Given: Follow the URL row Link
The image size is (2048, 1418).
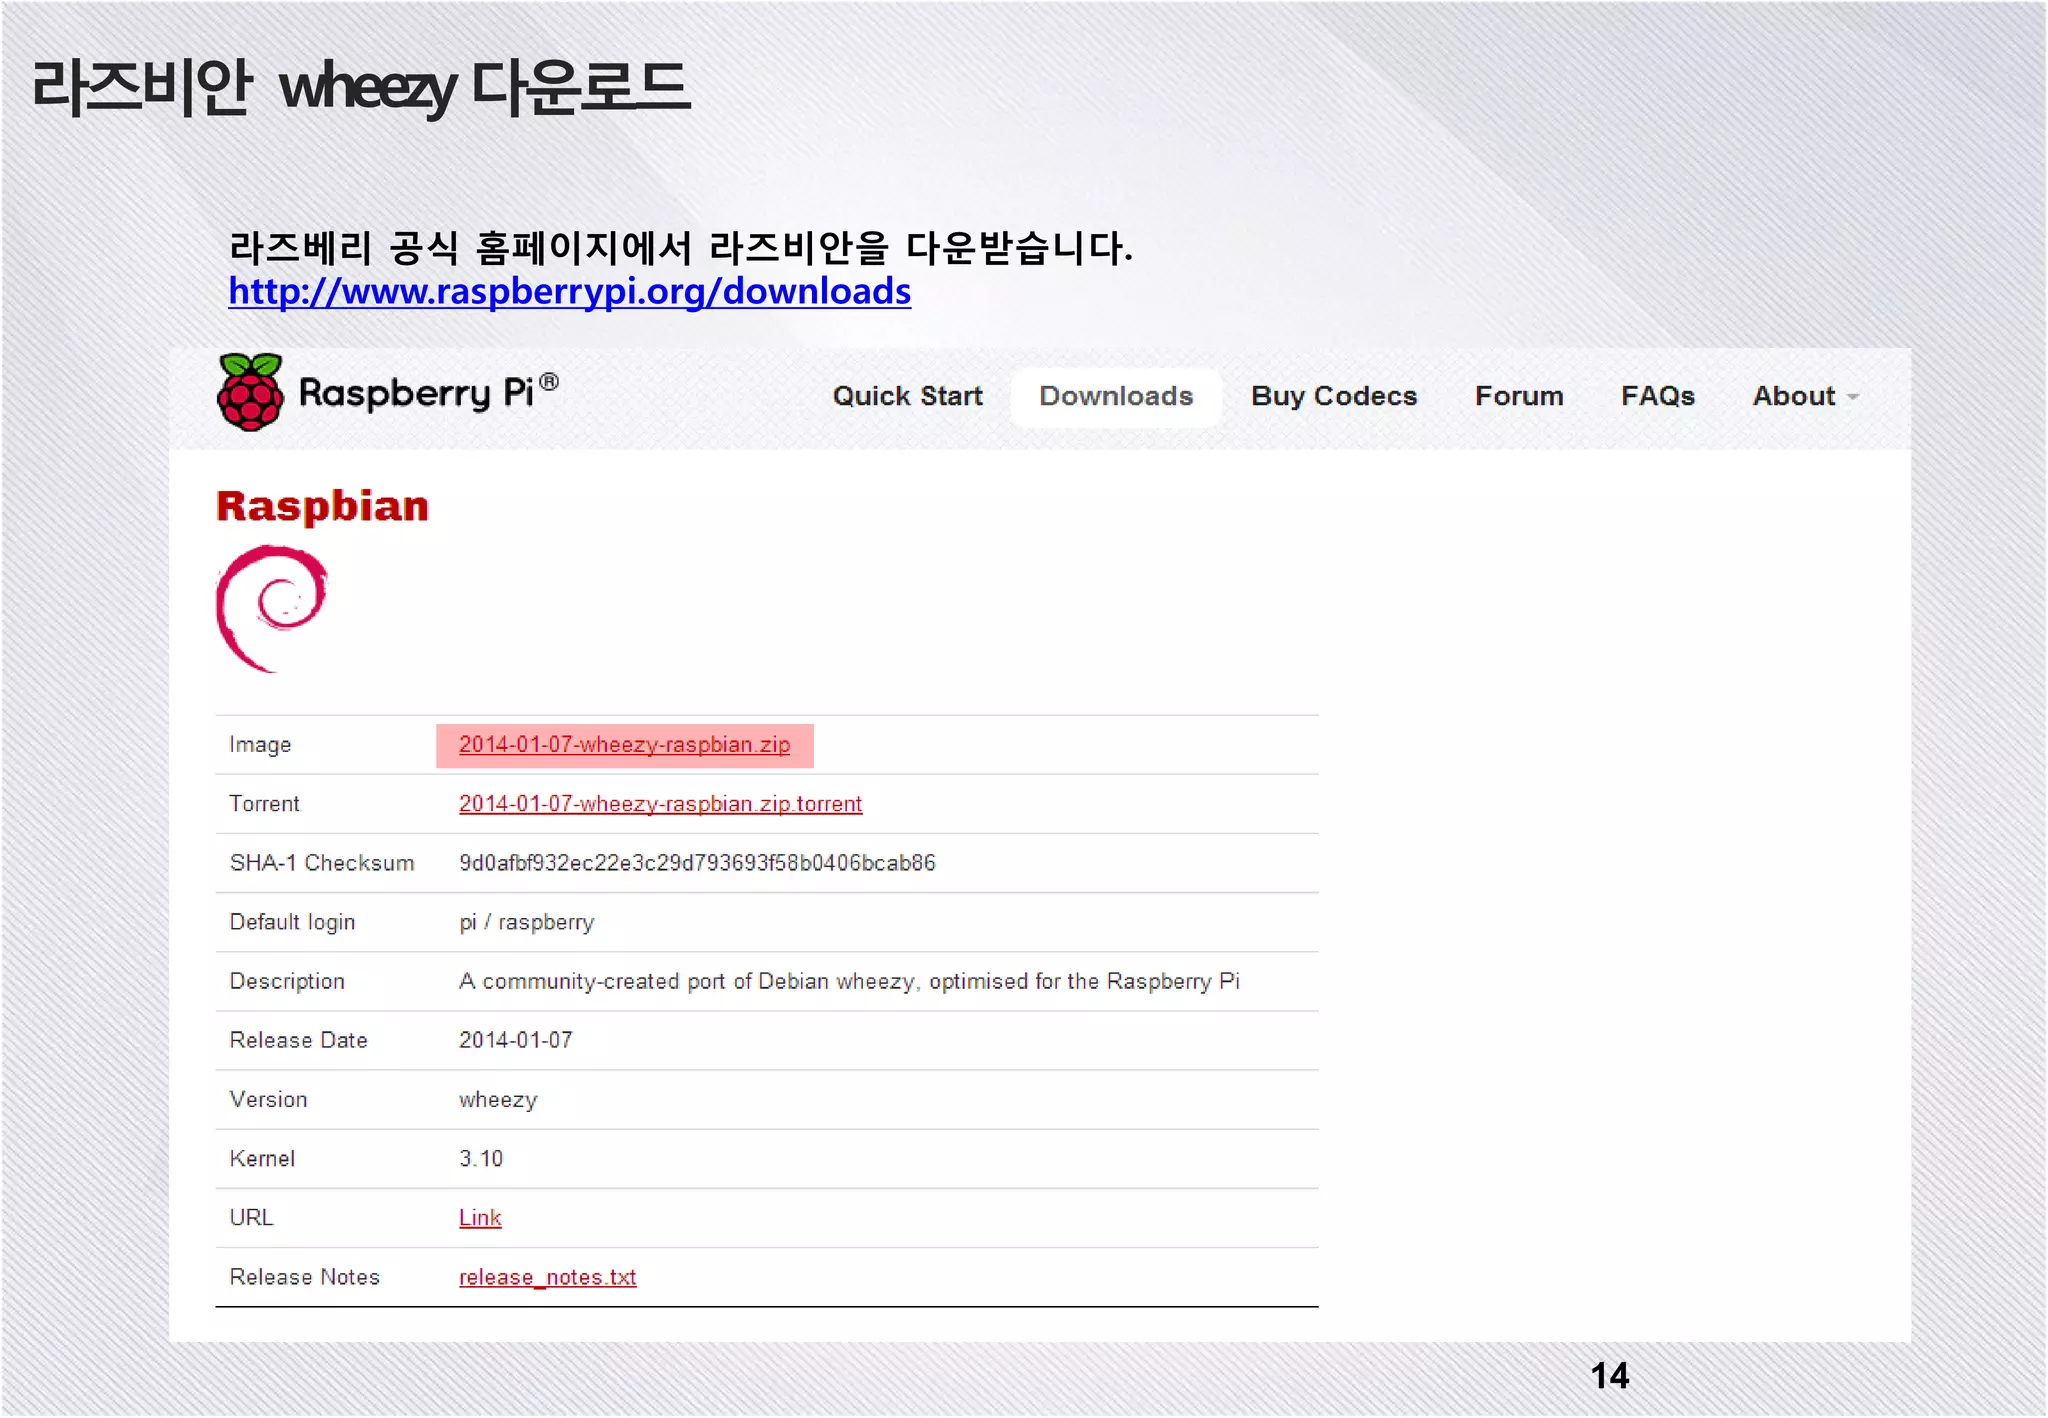Looking at the screenshot, I should click(480, 1218).
